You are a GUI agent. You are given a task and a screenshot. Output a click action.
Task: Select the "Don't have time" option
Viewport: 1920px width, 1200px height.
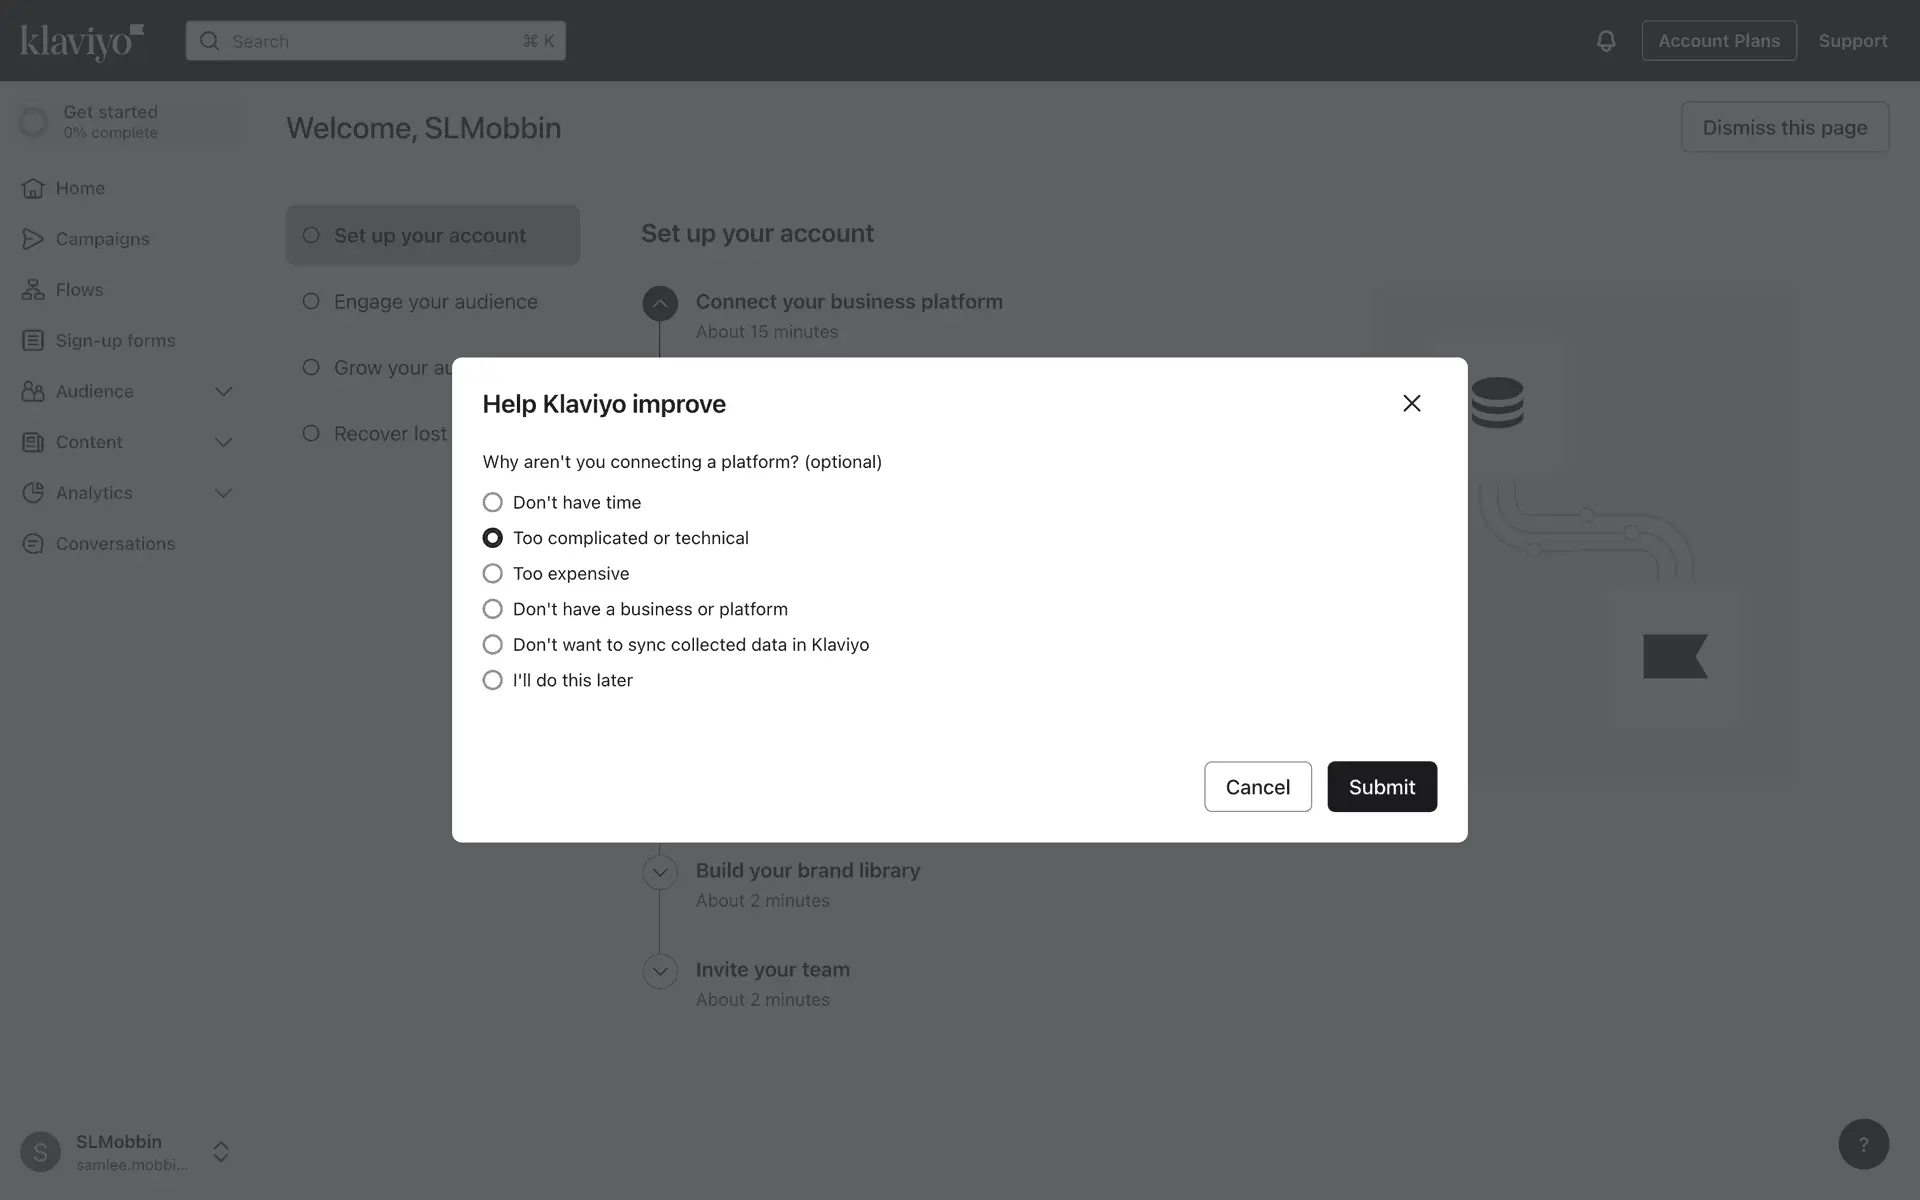493,502
